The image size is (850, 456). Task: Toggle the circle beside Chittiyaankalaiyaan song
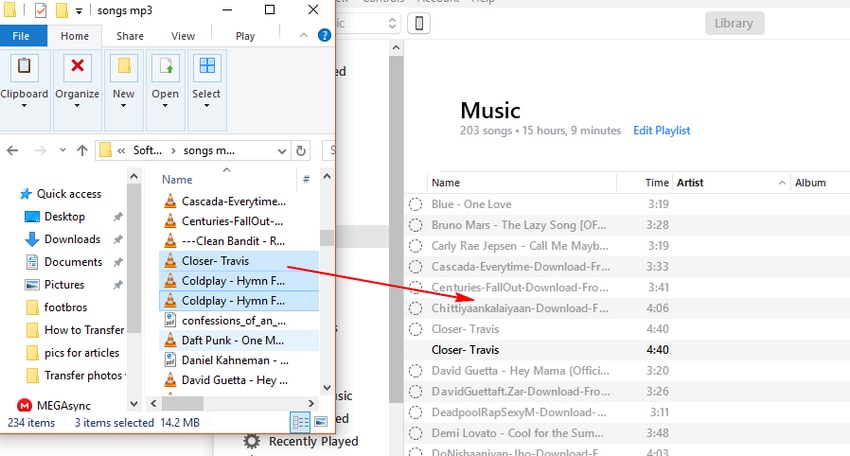[415, 309]
